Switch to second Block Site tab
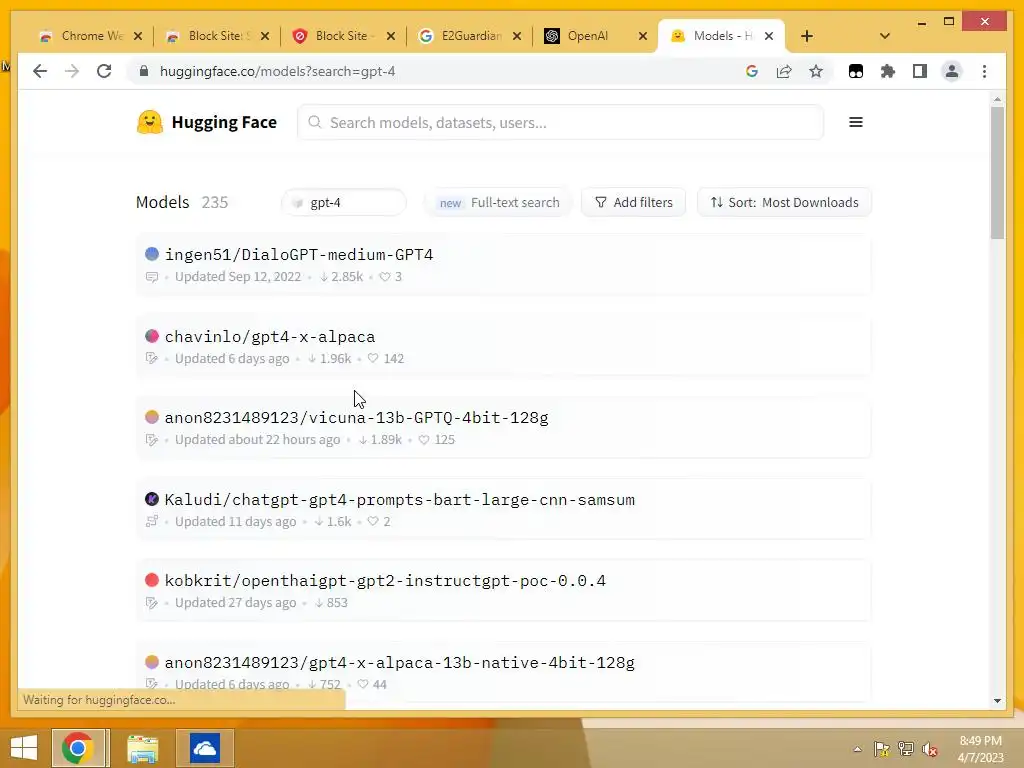1024x768 pixels. (x=218, y=36)
